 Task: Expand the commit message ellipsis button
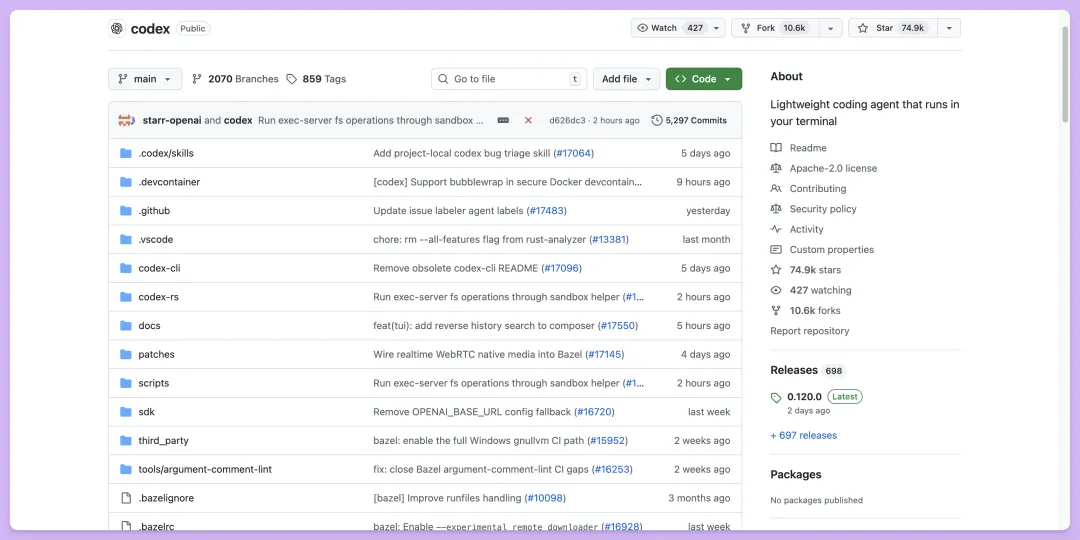pos(503,120)
